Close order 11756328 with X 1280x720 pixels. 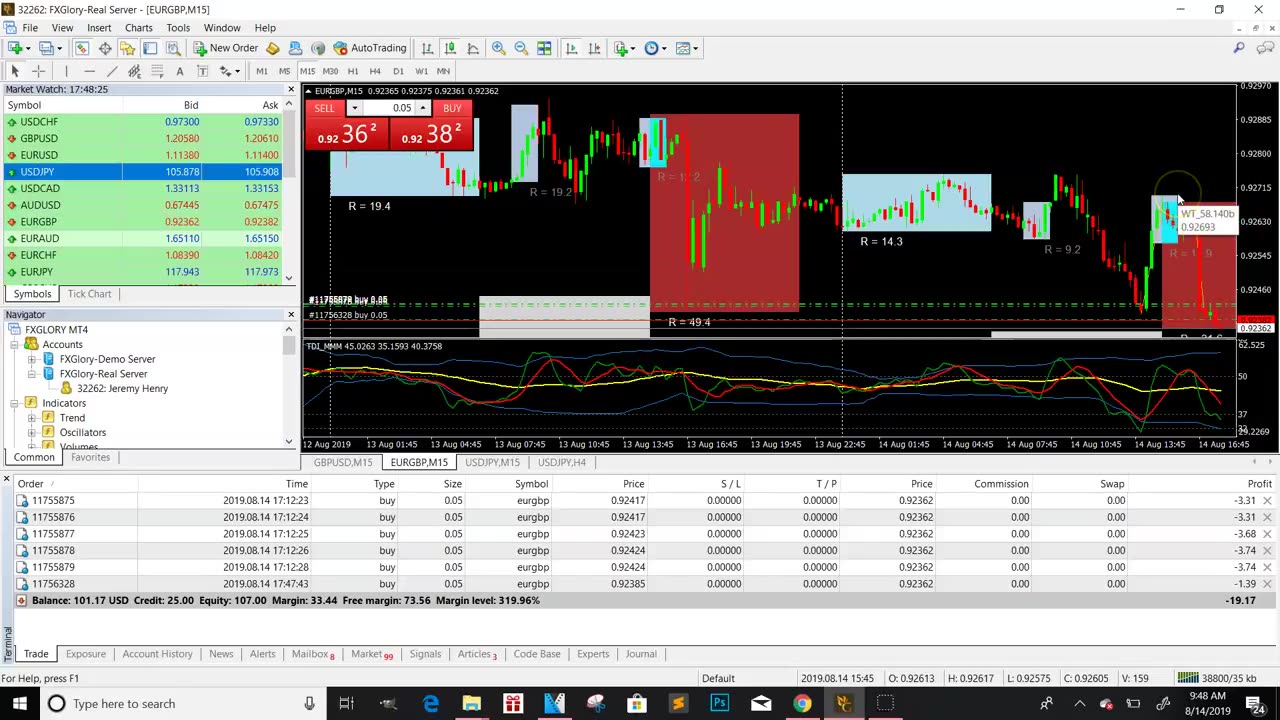[x=1267, y=584]
